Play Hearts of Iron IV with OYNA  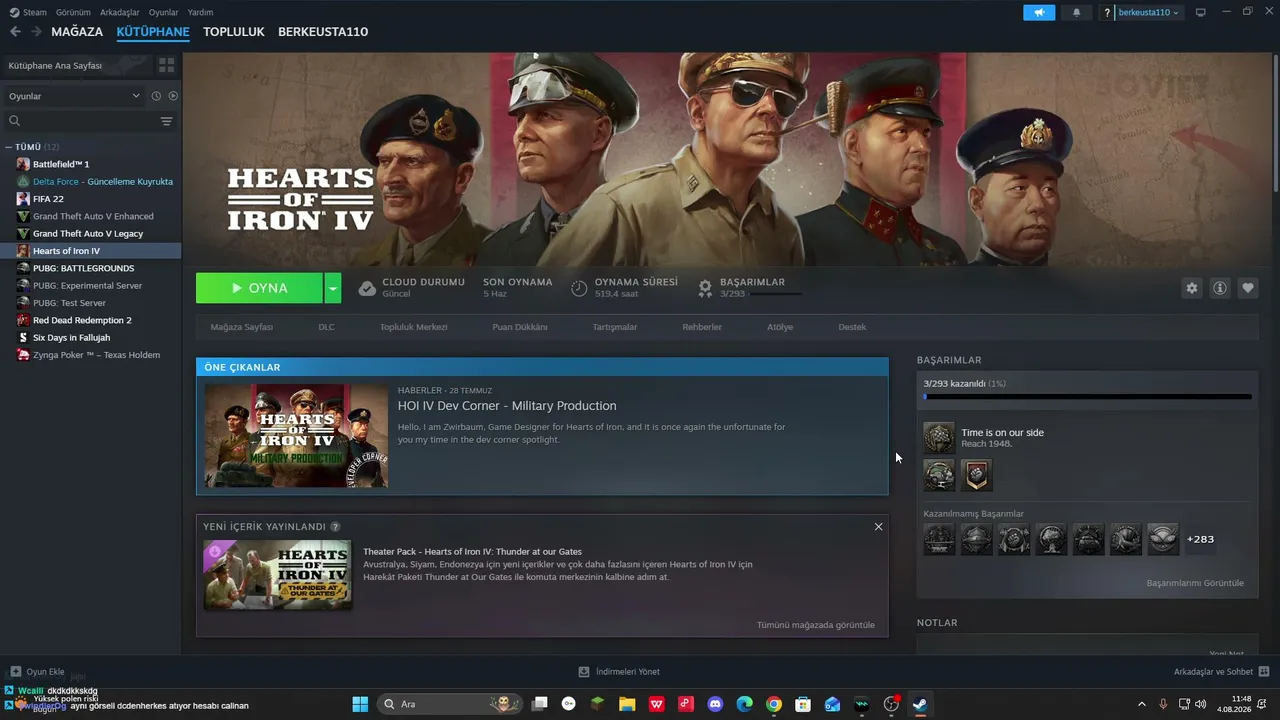[260, 288]
